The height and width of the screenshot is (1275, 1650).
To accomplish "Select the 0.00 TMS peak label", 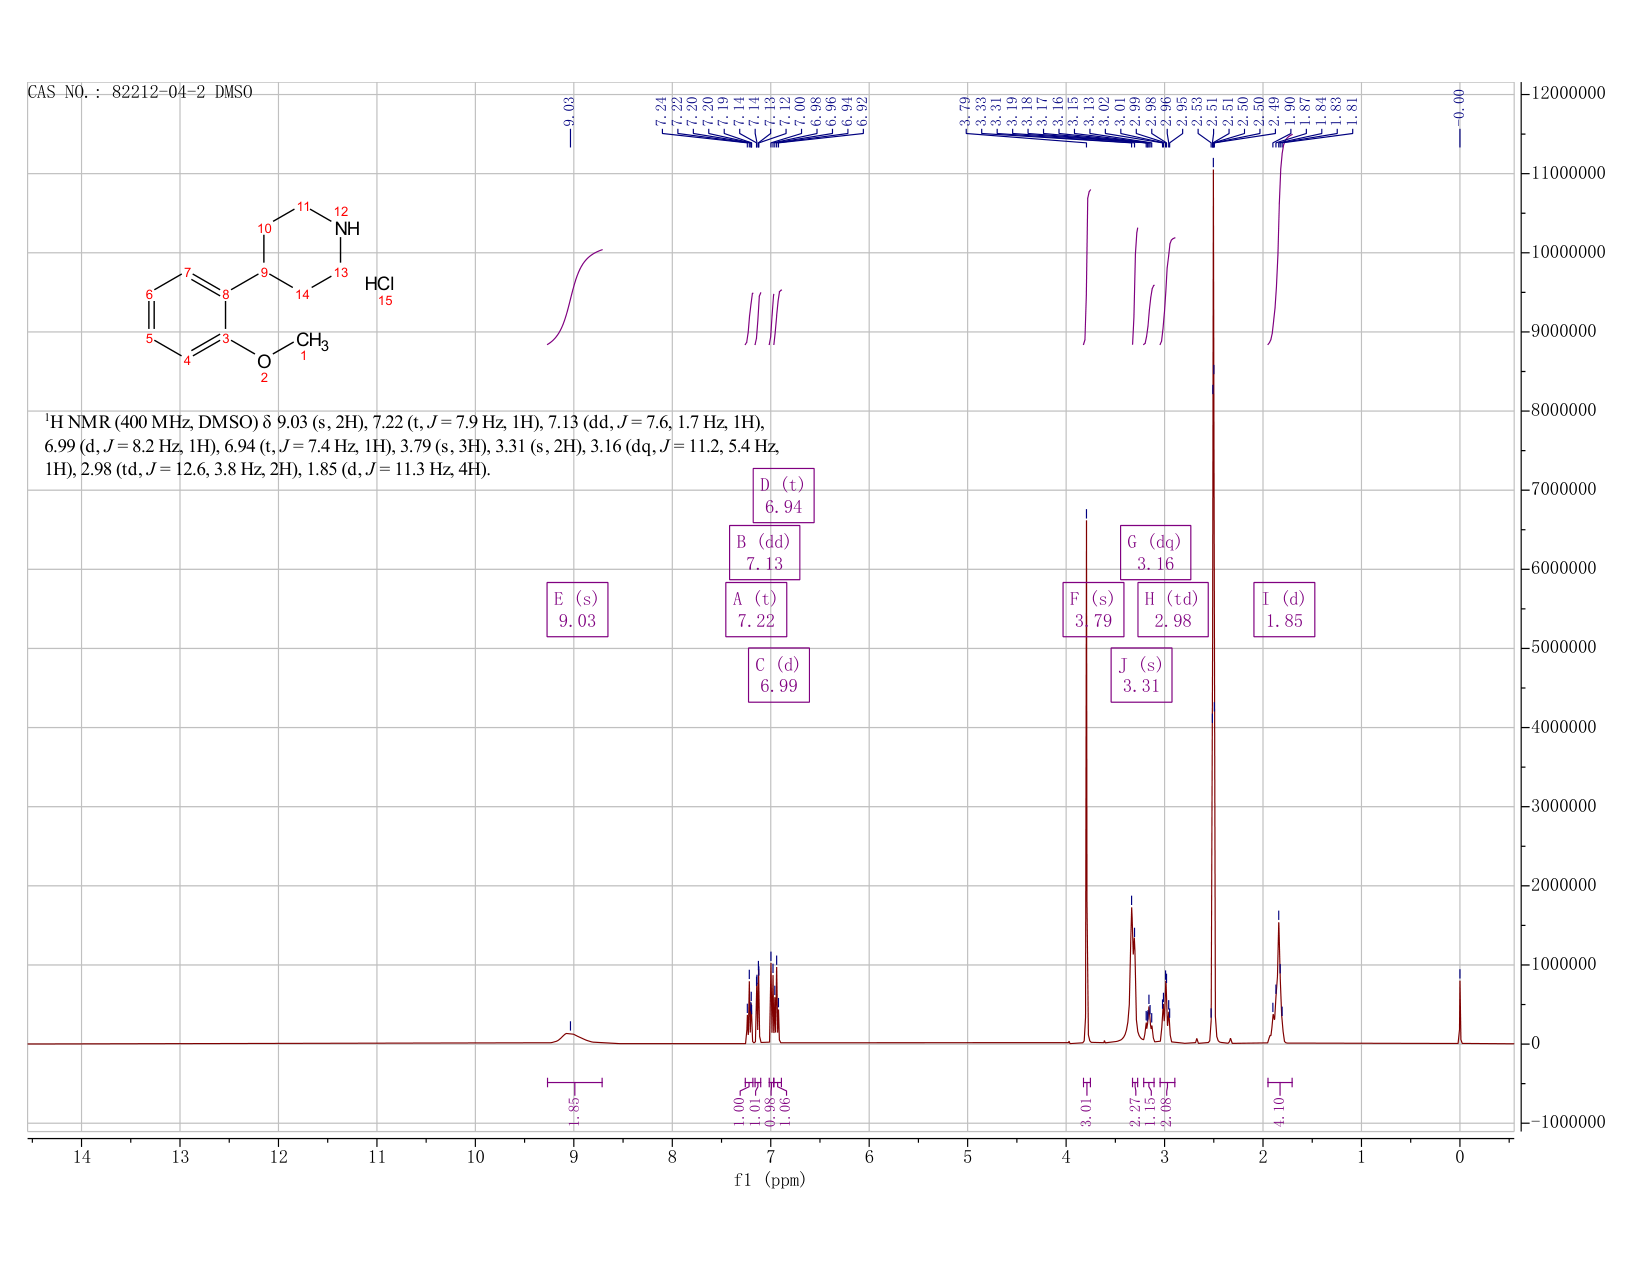I will pyautogui.click(x=1459, y=104).
